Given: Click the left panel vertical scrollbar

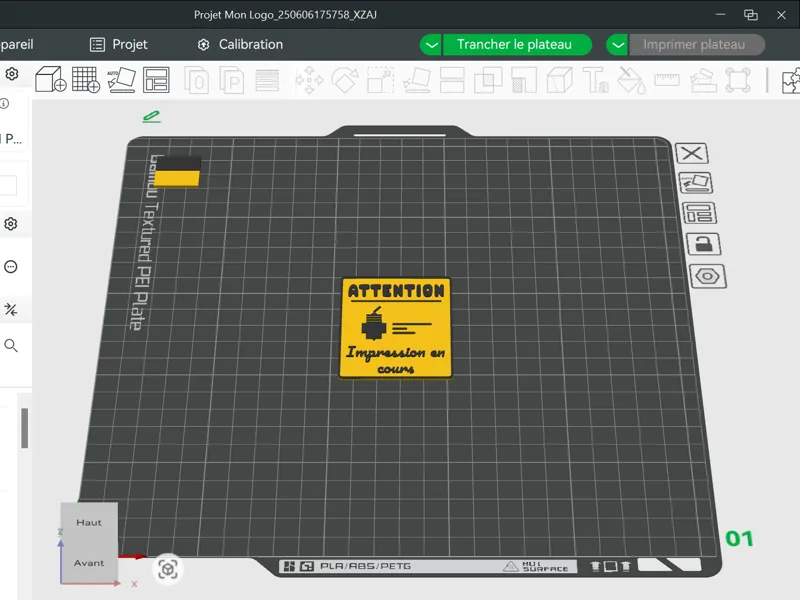Looking at the screenshot, I should [x=24, y=428].
